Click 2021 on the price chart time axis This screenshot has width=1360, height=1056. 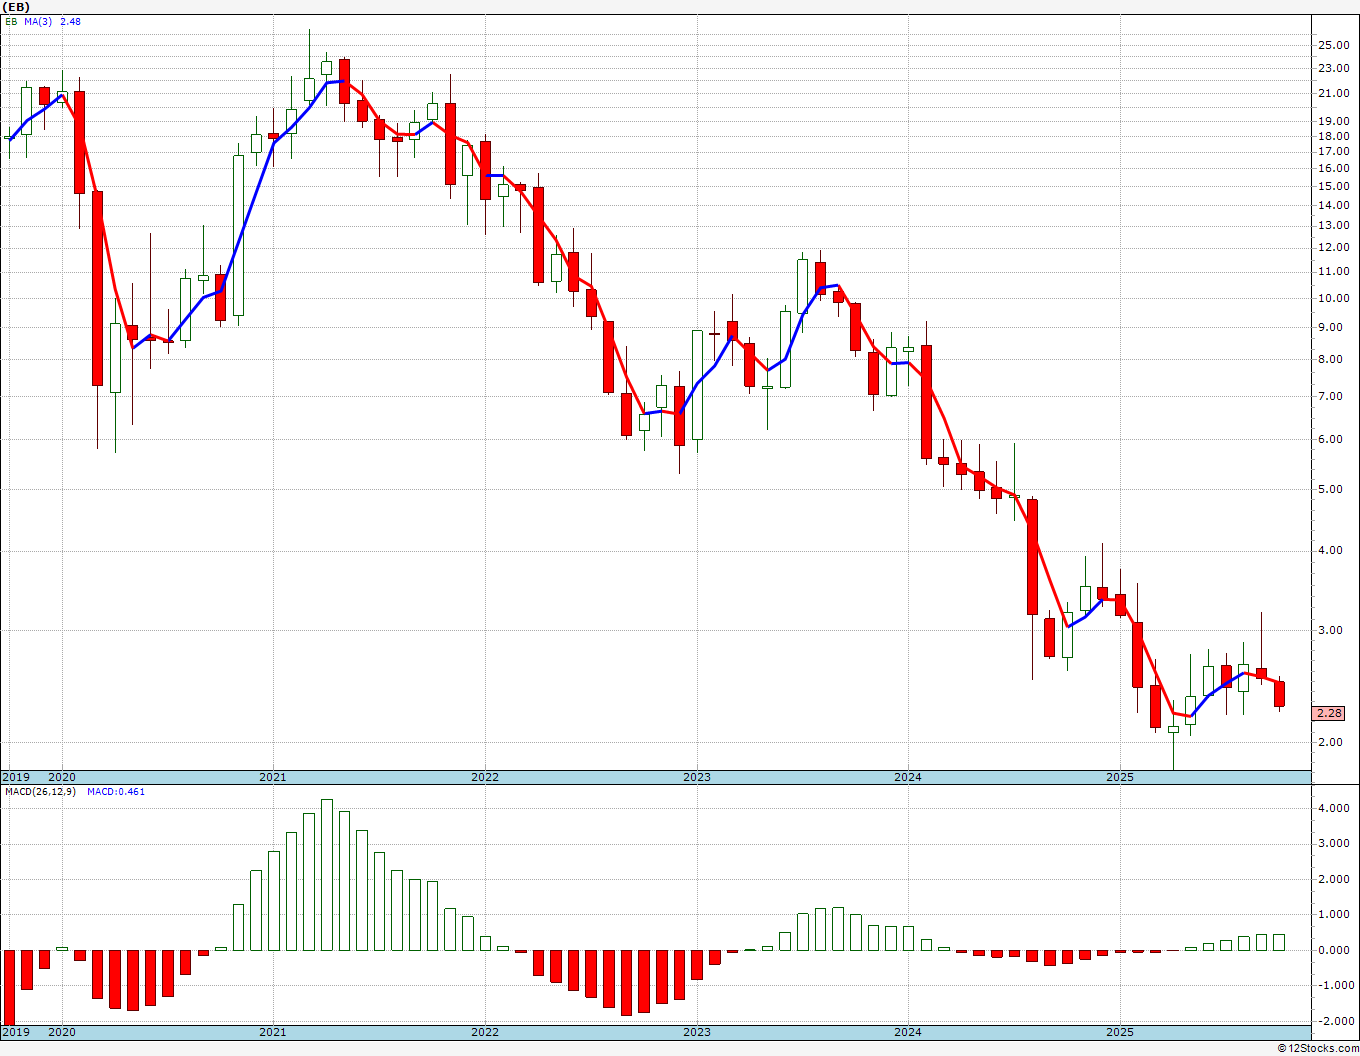273,777
